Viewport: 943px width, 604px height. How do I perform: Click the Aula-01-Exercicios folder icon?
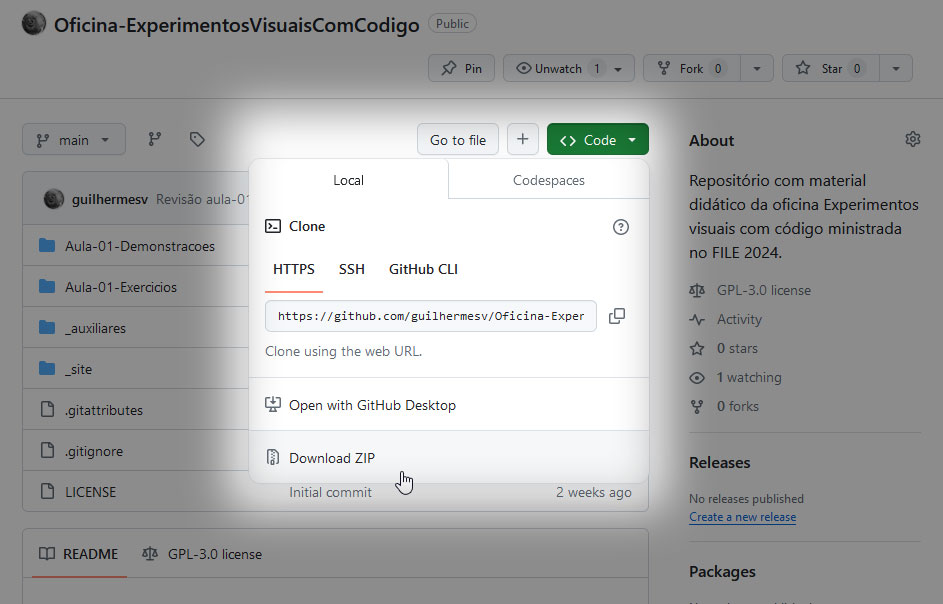pyautogui.click(x=47, y=286)
